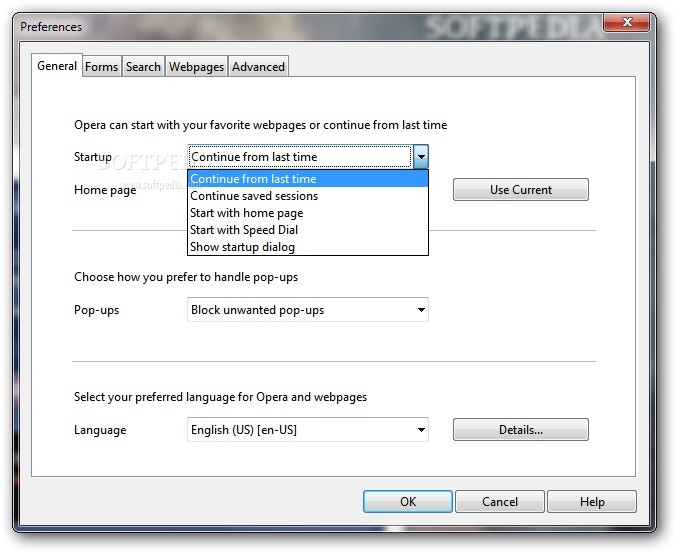
Task: Select 'Show startup dialog' option
Action: [308, 246]
